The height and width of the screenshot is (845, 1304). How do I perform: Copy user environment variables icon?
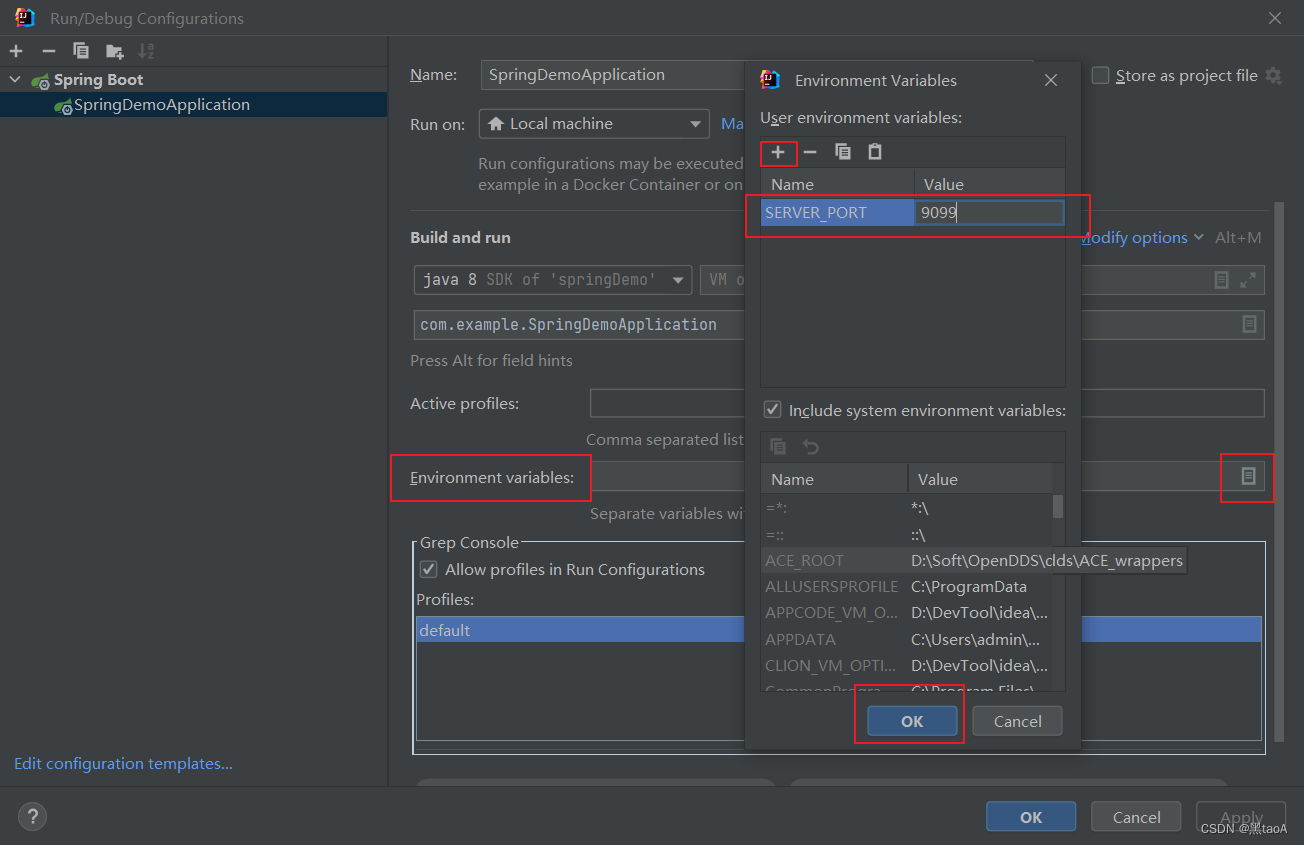[843, 152]
